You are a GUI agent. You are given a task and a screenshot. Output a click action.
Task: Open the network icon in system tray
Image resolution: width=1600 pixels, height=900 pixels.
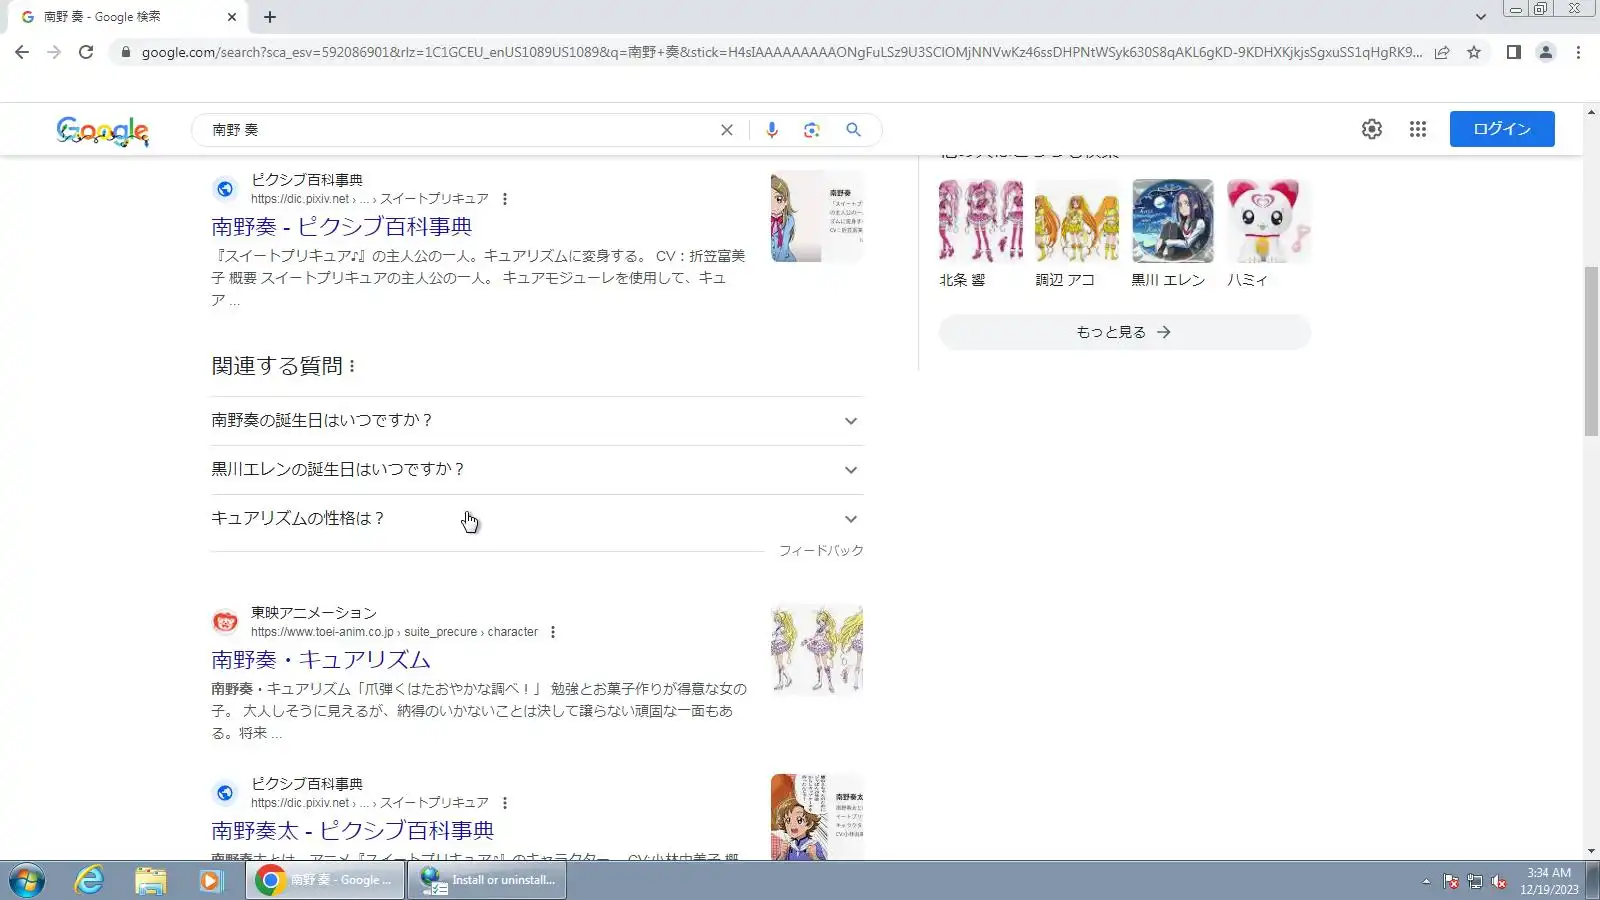(1475, 881)
